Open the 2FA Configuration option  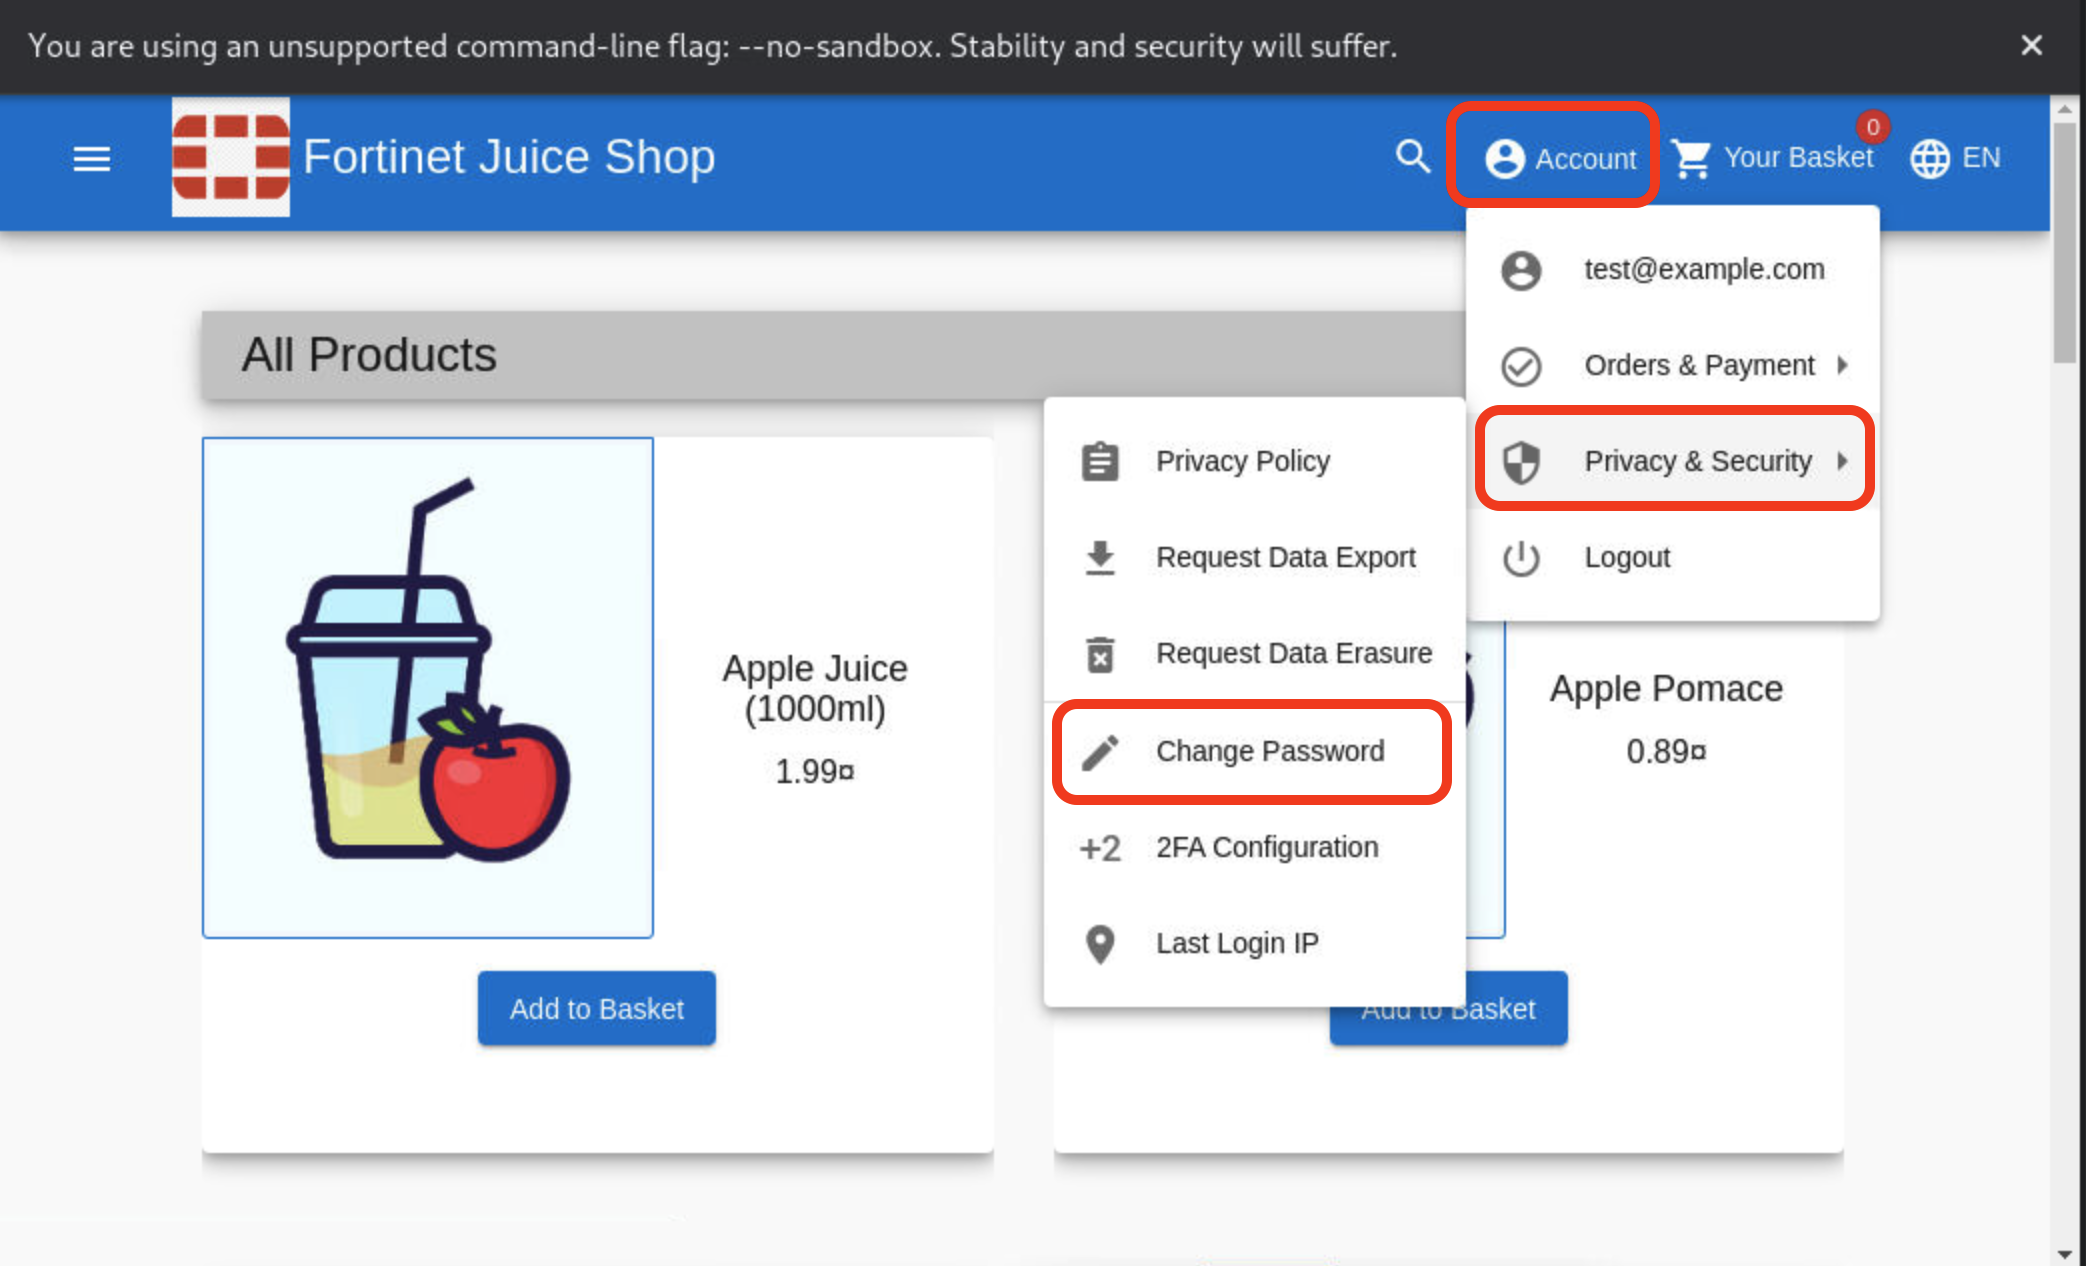1265,847
